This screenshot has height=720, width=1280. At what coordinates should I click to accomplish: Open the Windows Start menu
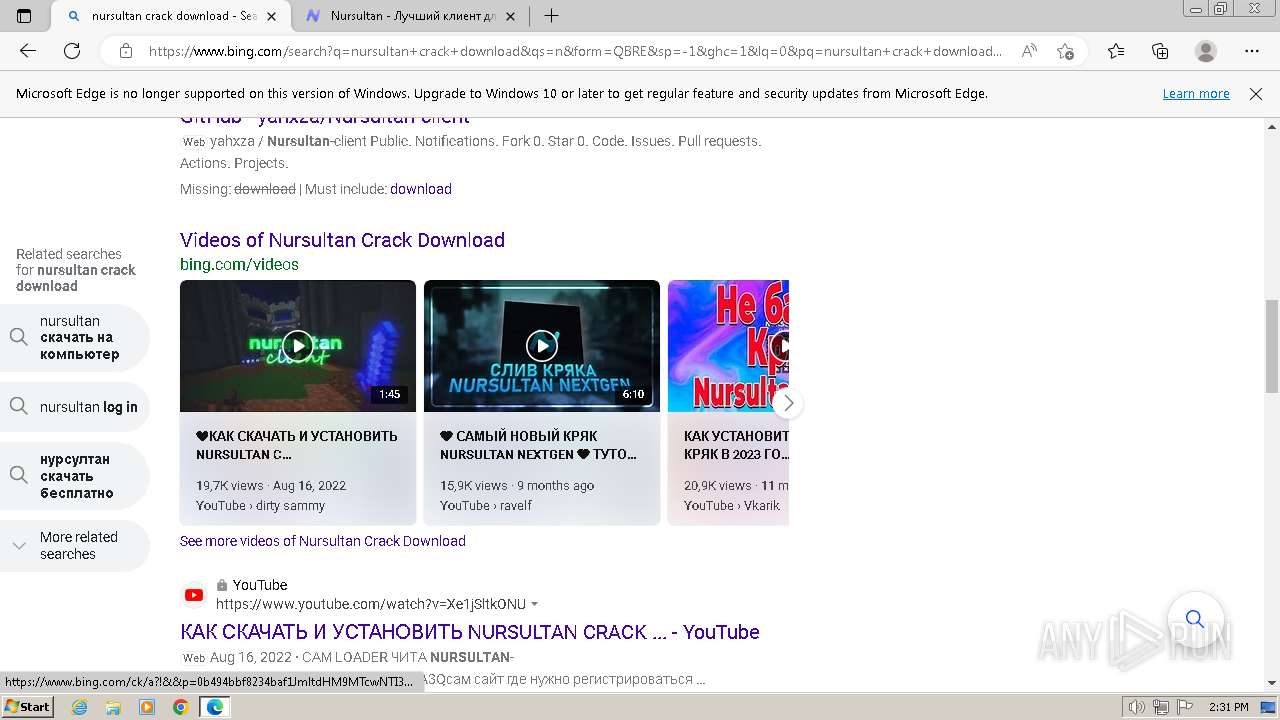[27, 707]
